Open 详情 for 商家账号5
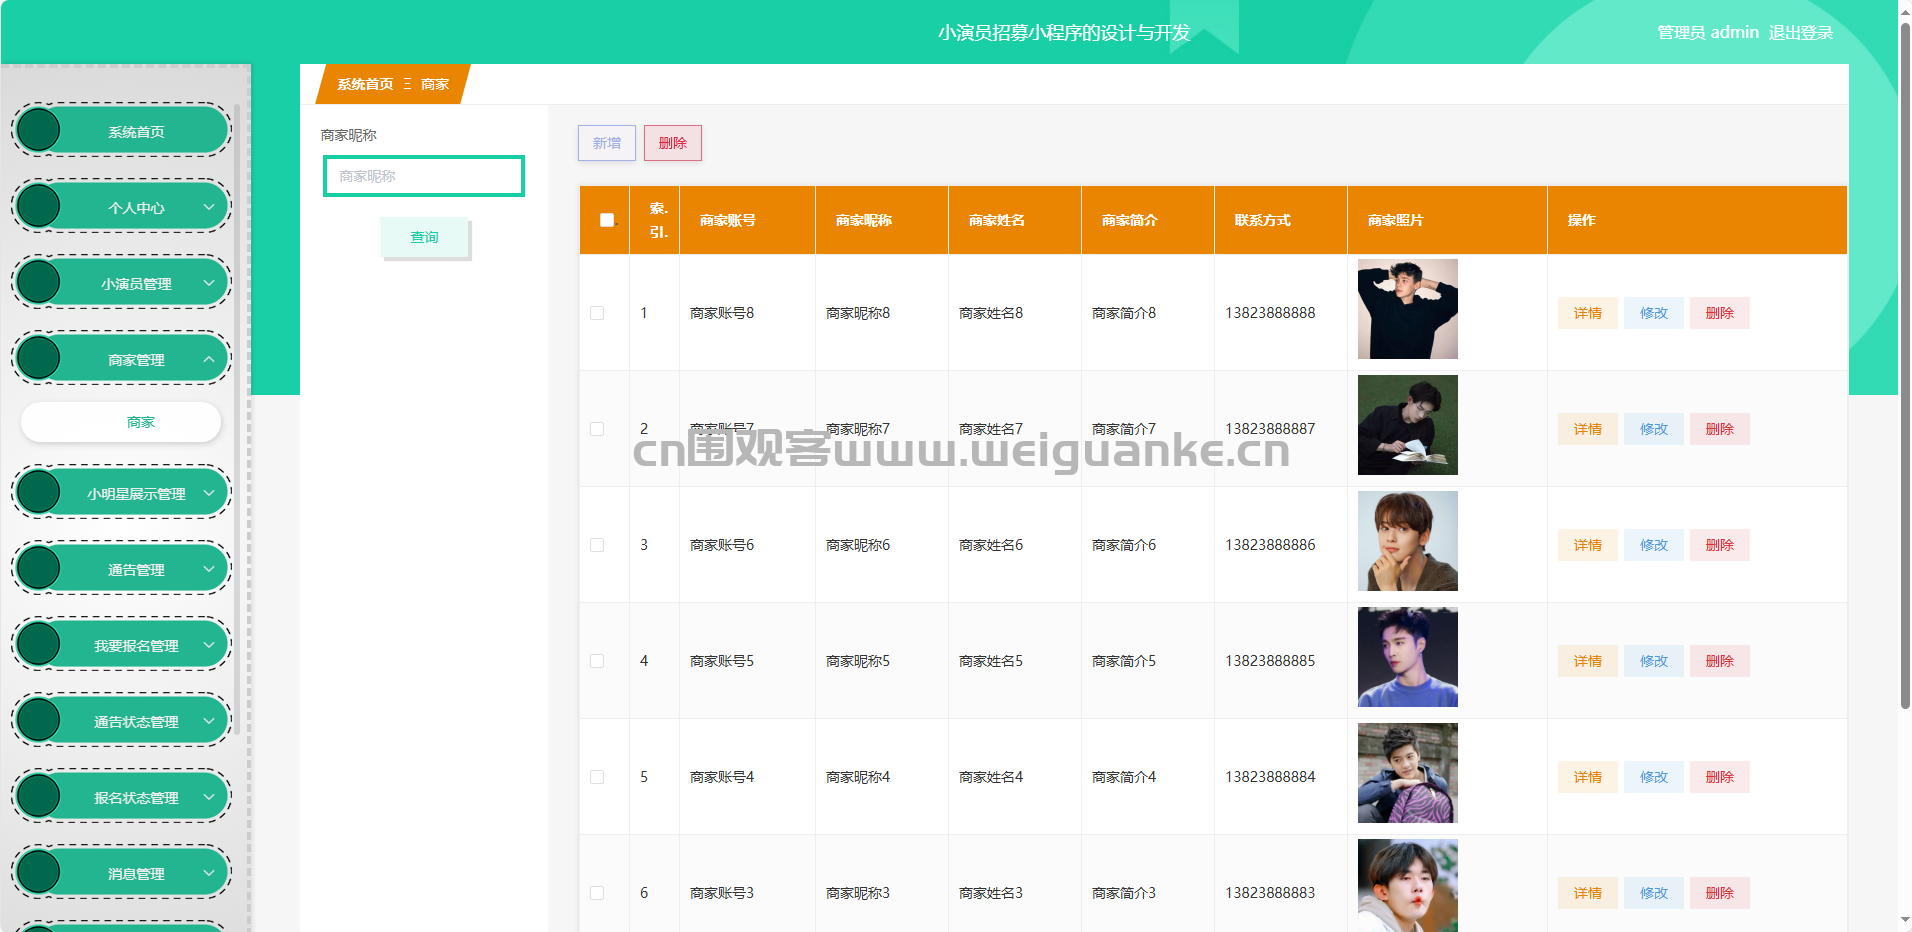This screenshot has height=932, width=1912. click(1588, 661)
